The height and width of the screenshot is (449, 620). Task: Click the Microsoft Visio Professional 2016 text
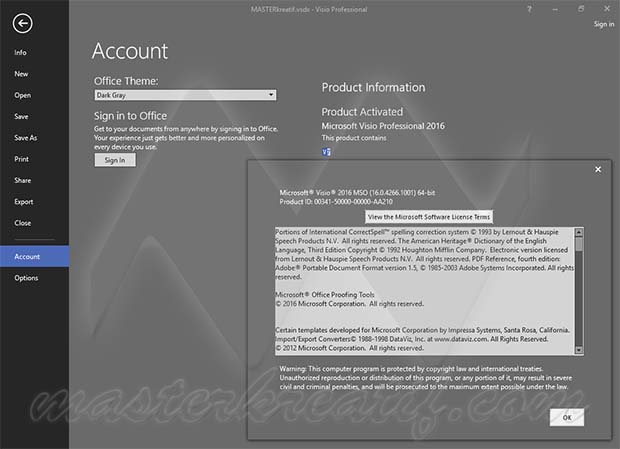(383, 126)
